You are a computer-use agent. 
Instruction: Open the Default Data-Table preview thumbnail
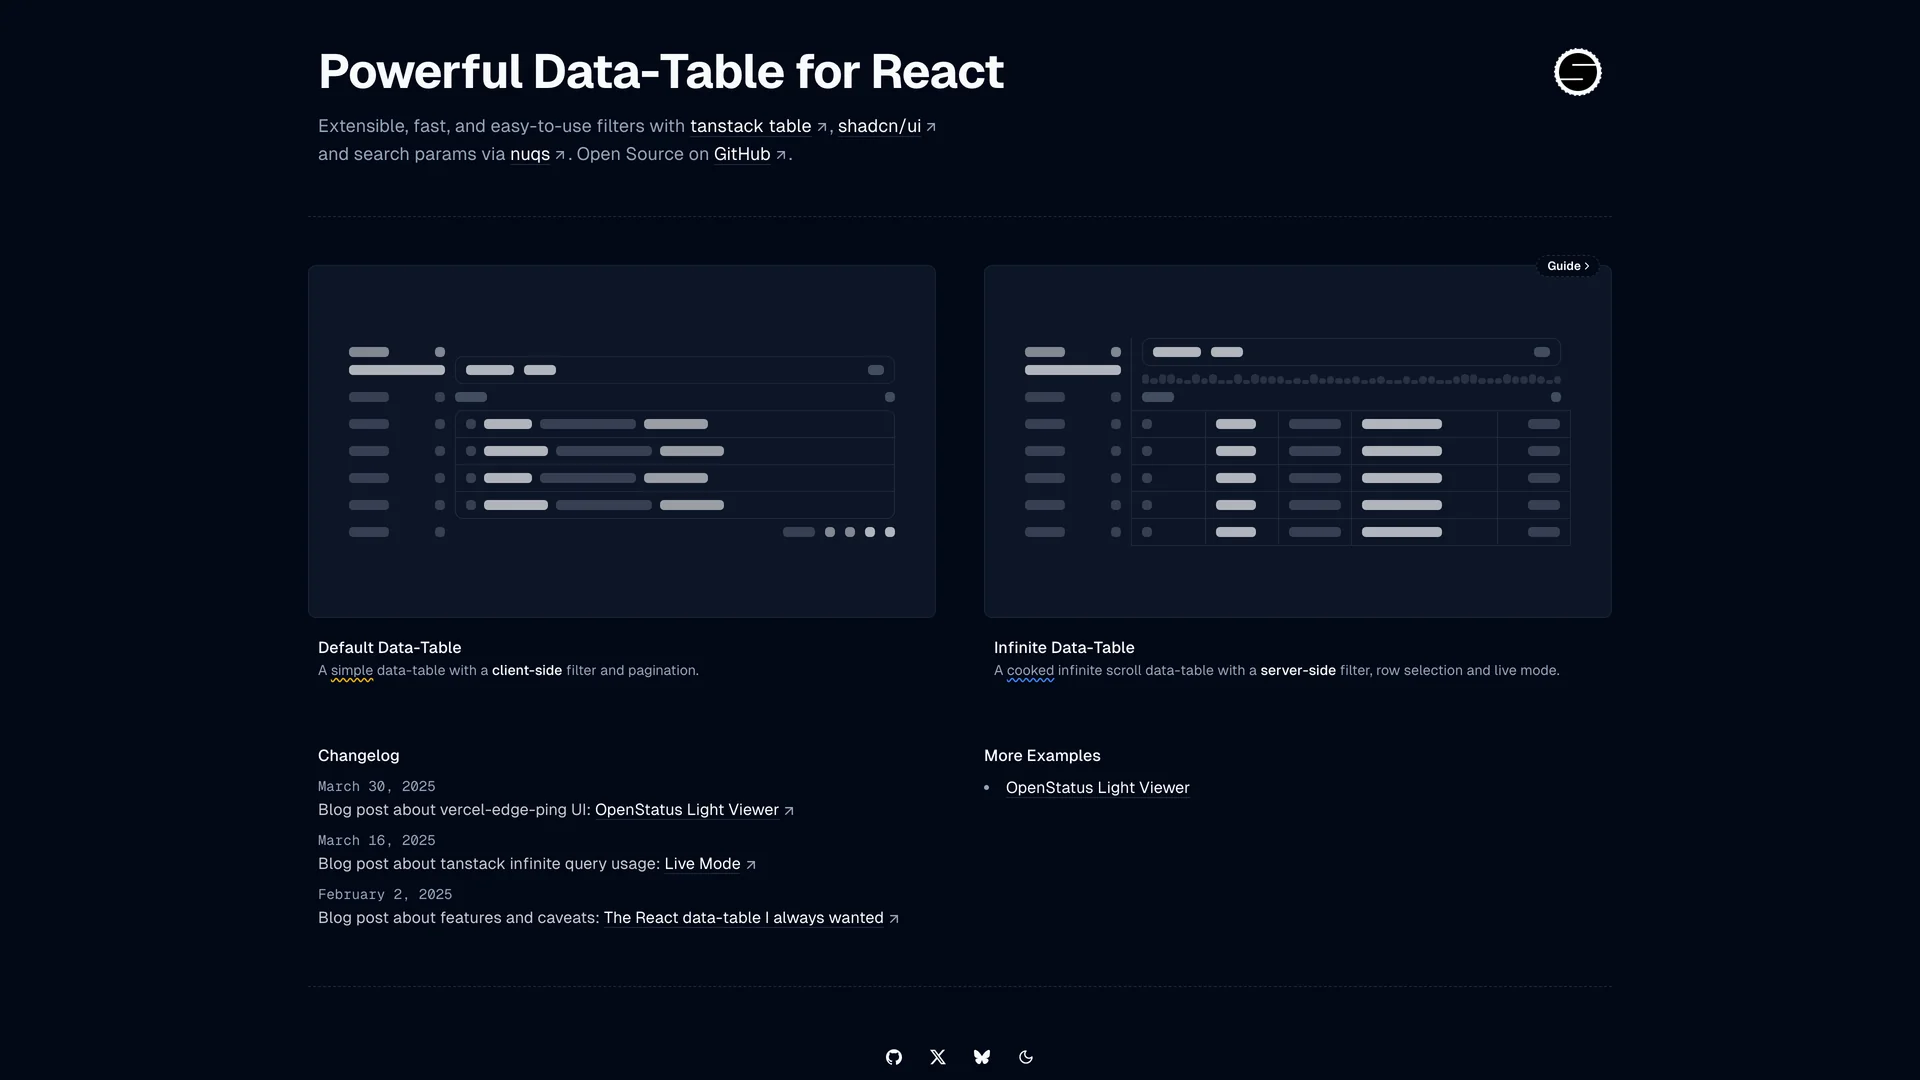[x=622, y=441]
